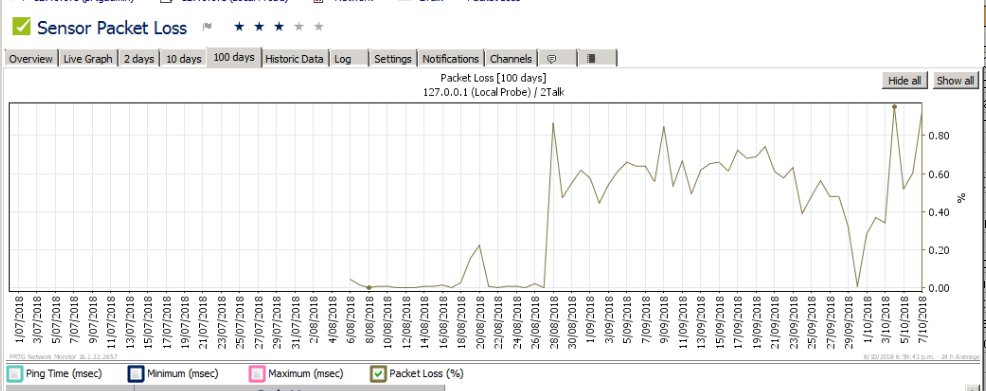Click the graph title Packet Loss [100 days]
This screenshot has height=391, width=986.
click(493, 79)
